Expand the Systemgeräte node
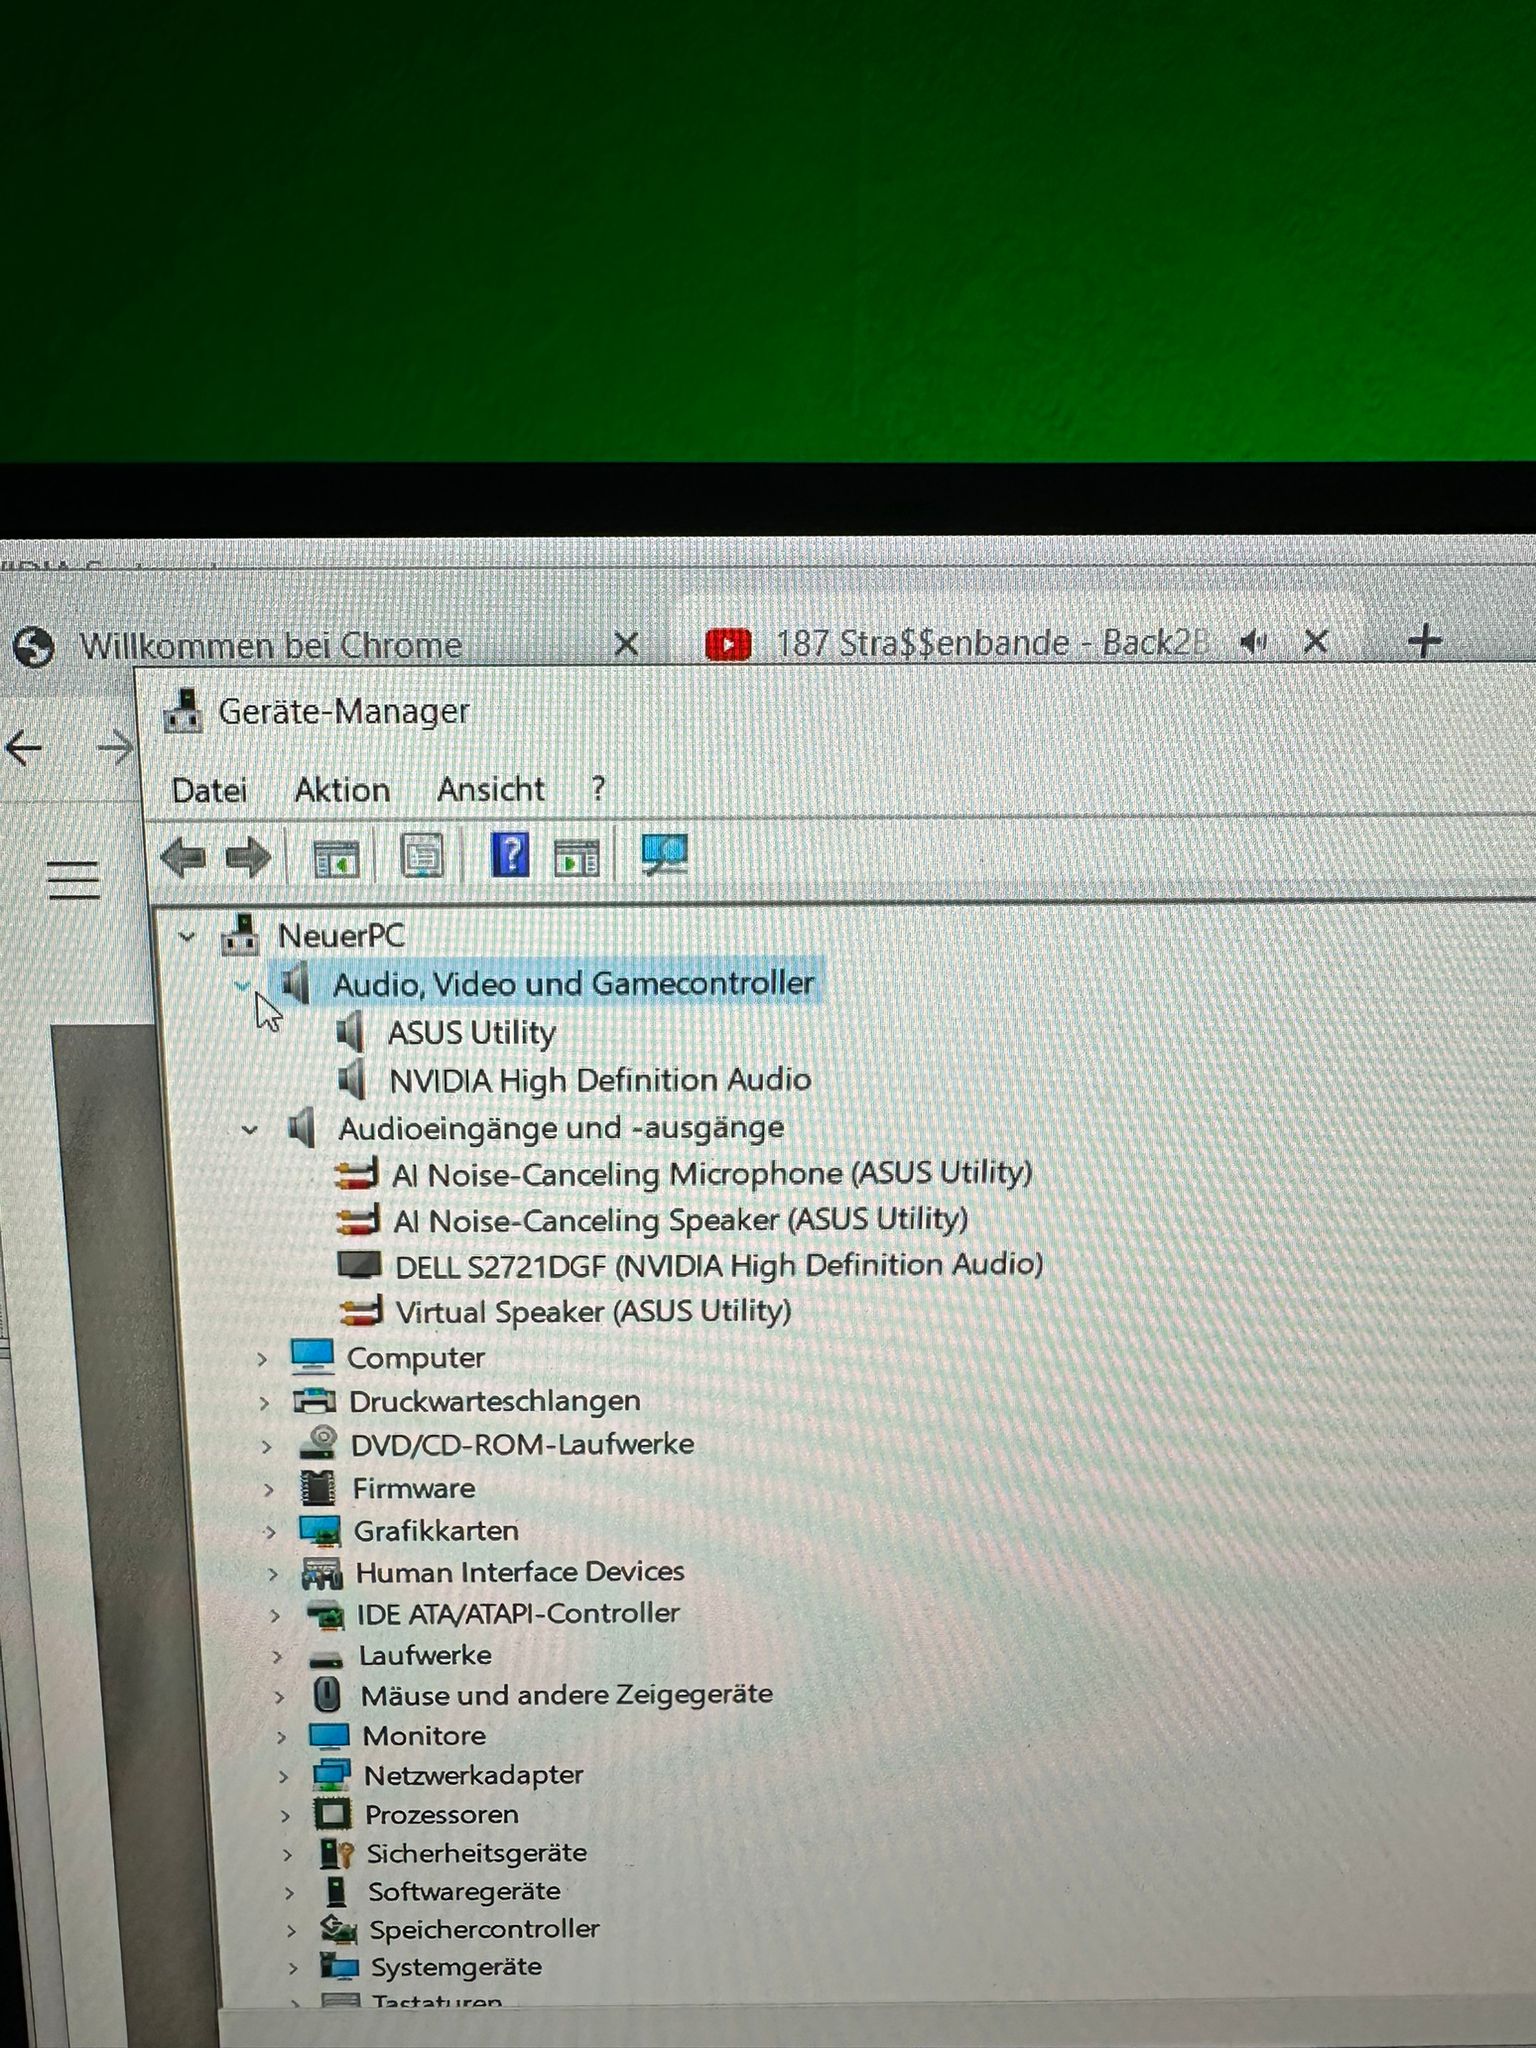This screenshot has height=2048, width=1536. point(293,1969)
